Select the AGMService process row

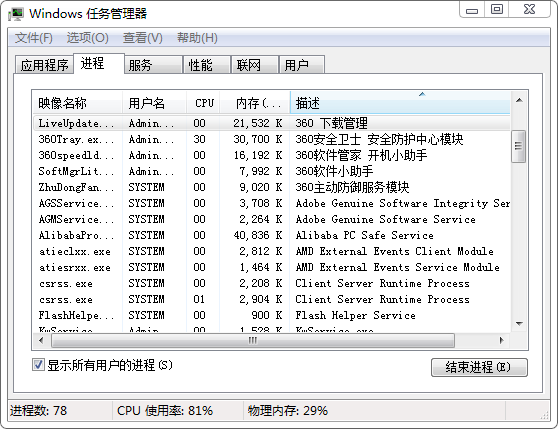(x=272, y=219)
